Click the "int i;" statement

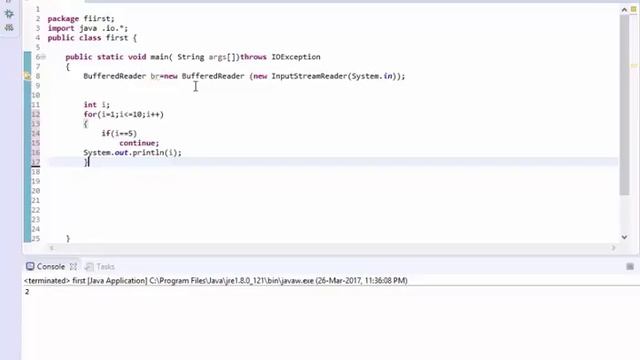click(x=97, y=105)
